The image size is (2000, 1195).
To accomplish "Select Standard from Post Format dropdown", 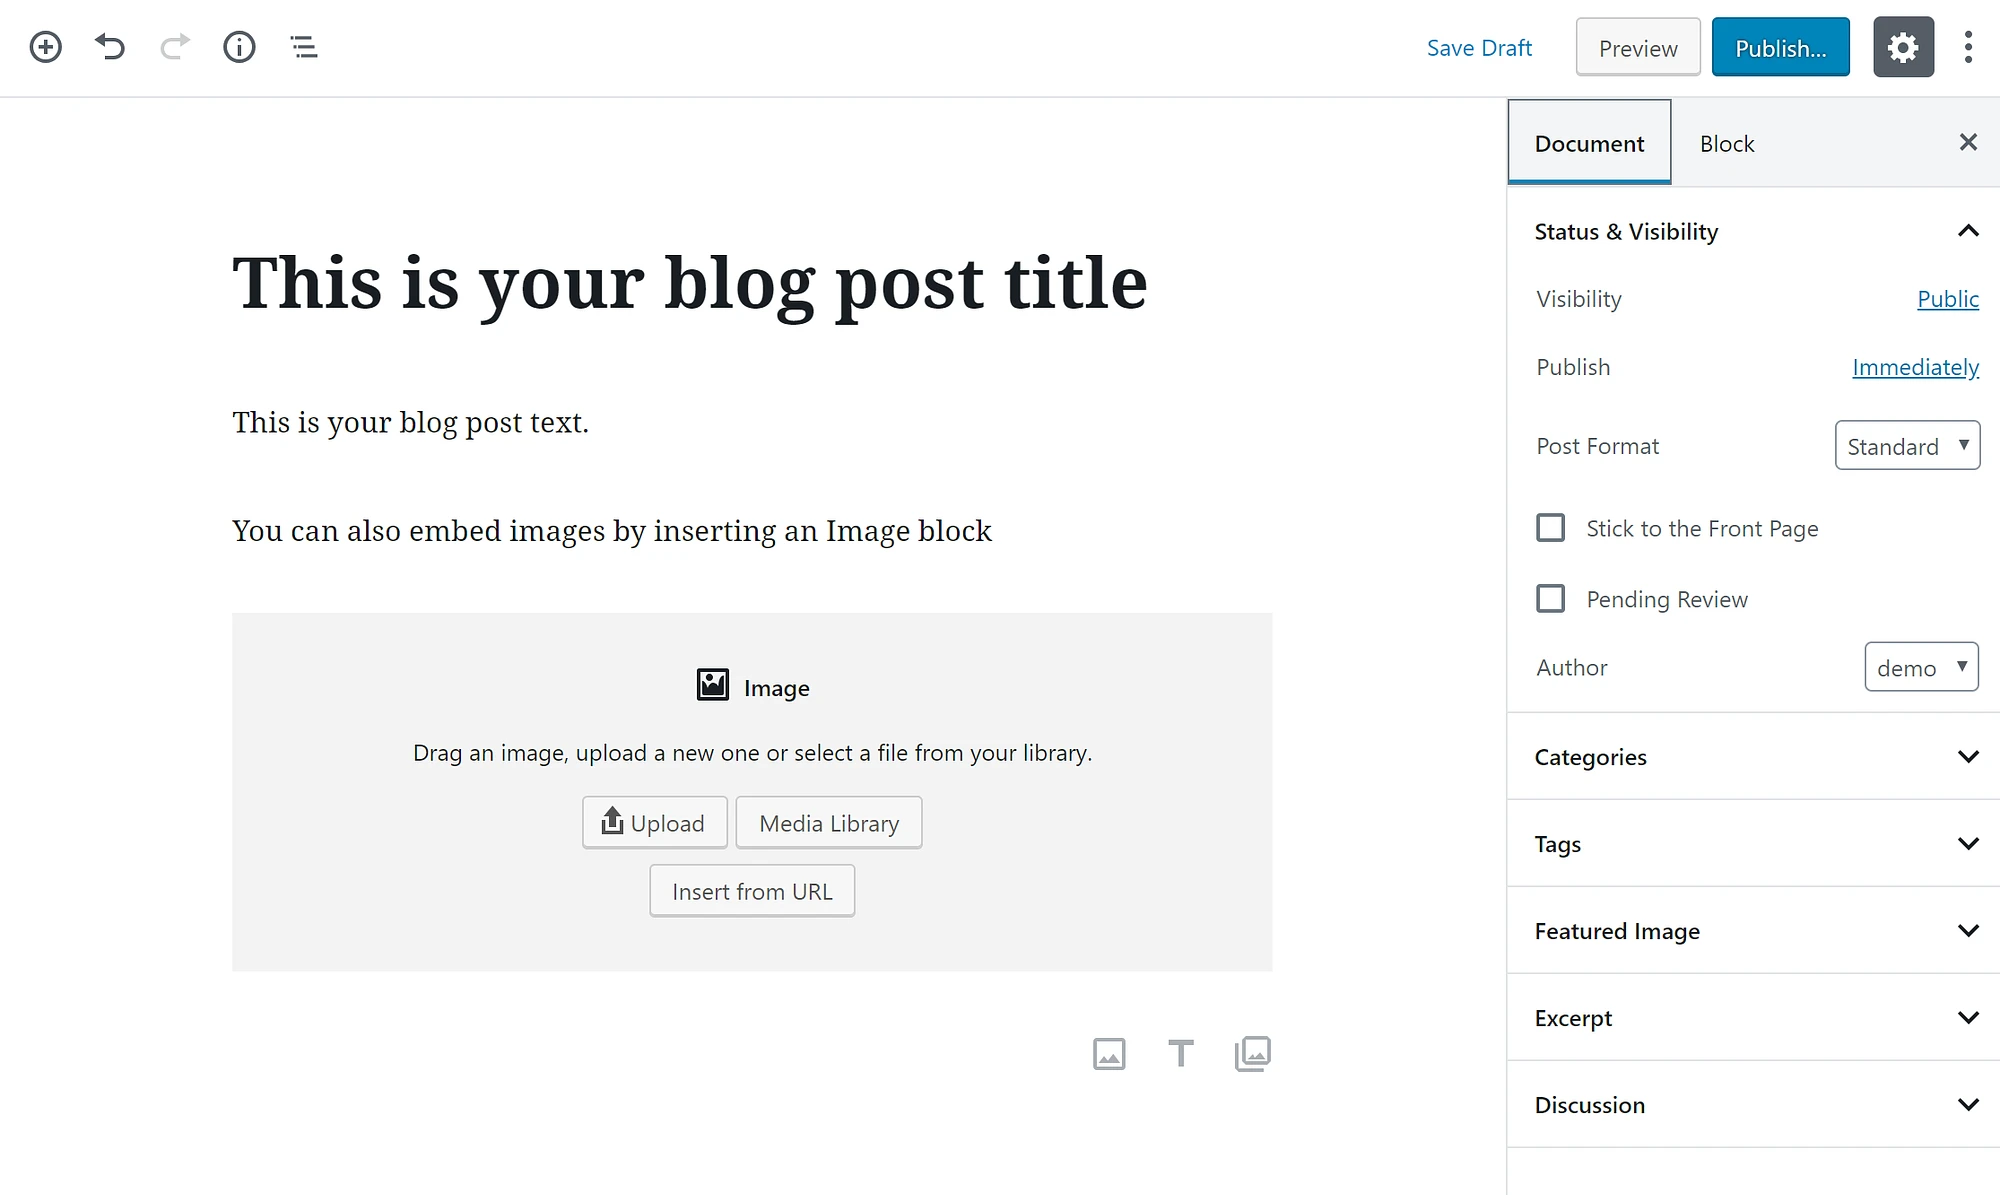I will (1906, 444).
